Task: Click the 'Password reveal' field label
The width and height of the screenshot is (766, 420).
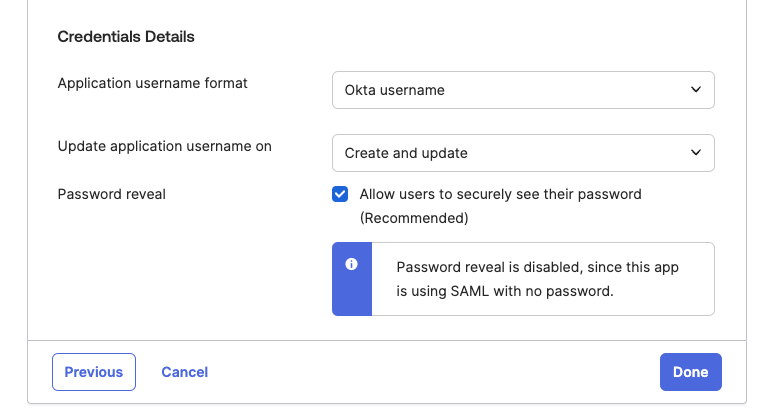Action: [x=112, y=194]
